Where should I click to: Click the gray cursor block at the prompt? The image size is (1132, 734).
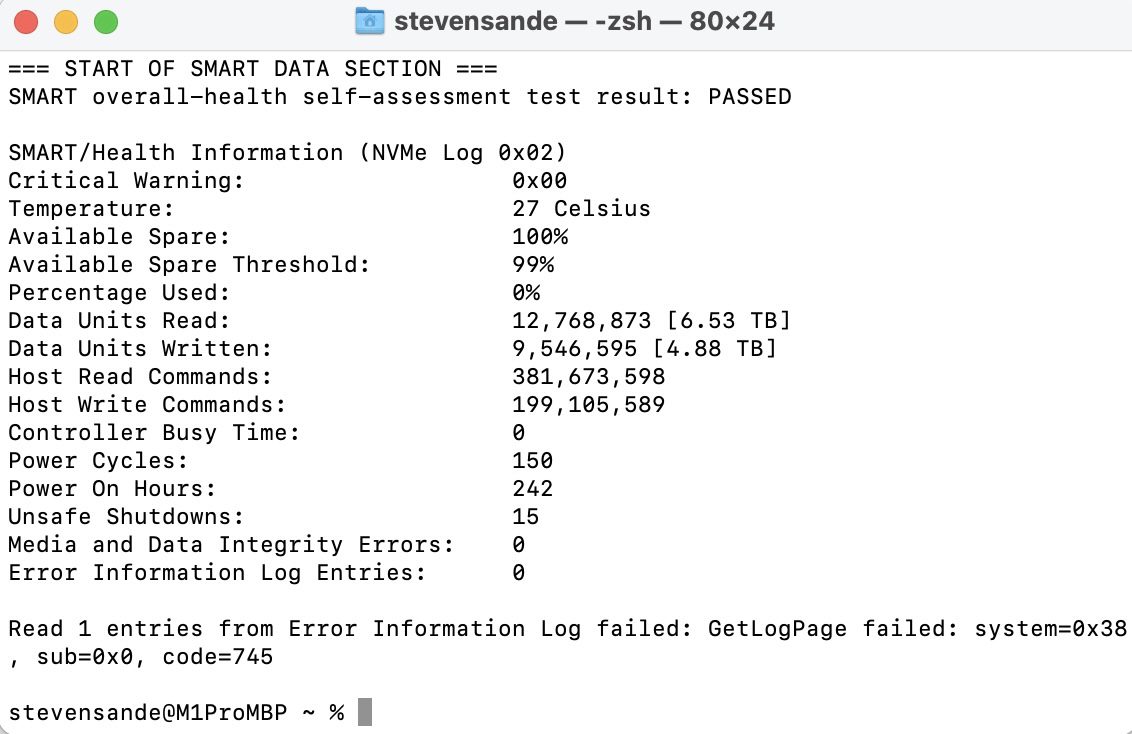pyautogui.click(x=365, y=712)
